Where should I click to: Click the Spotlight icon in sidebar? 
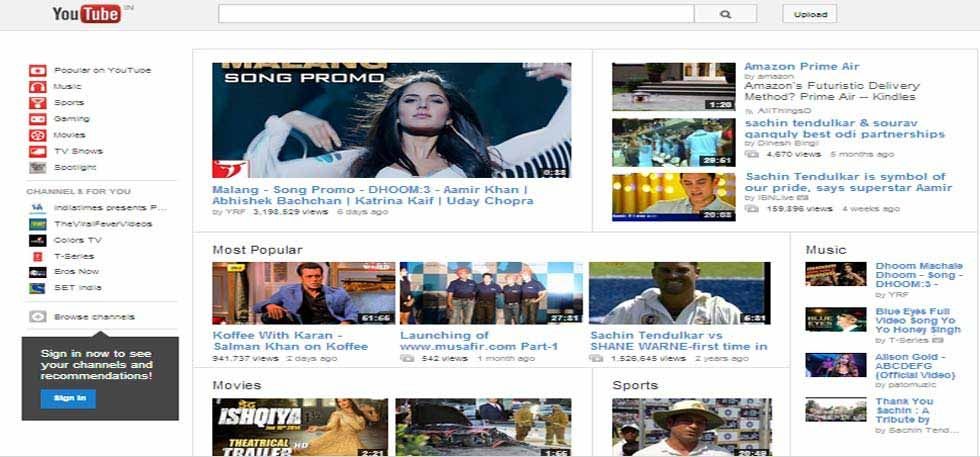[x=37, y=167]
